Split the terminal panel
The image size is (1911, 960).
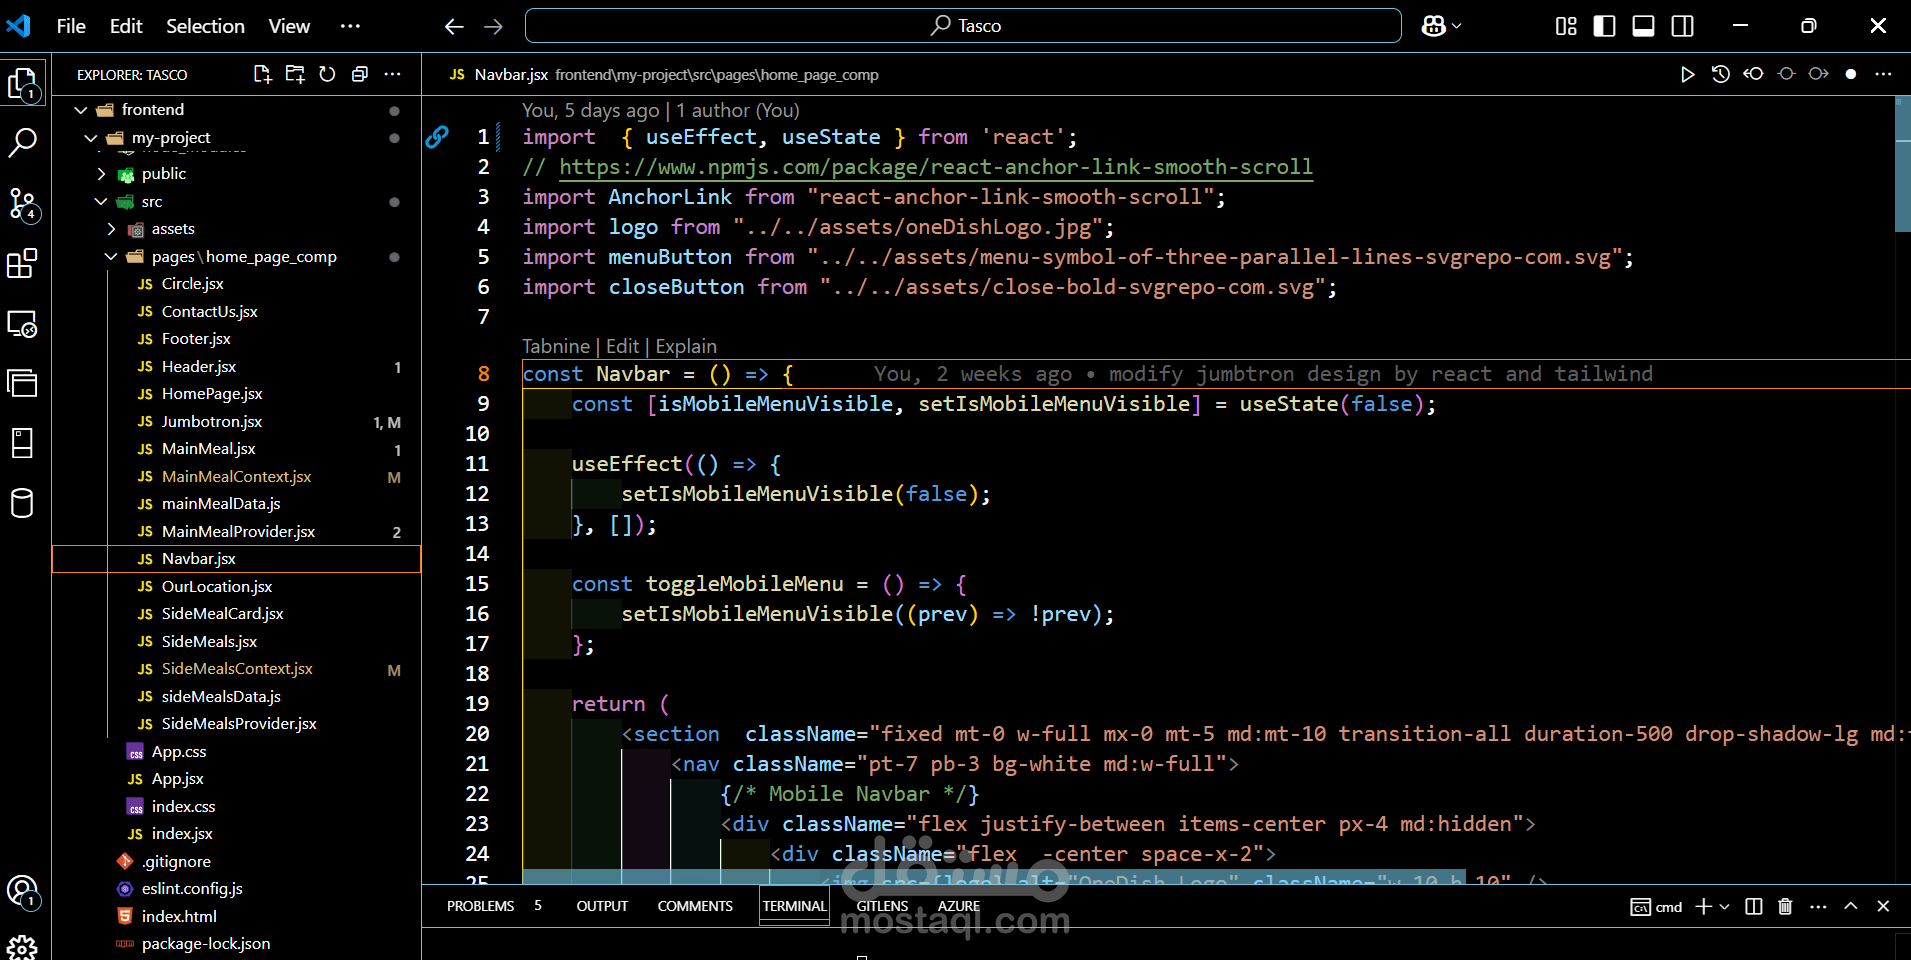(1753, 906)
